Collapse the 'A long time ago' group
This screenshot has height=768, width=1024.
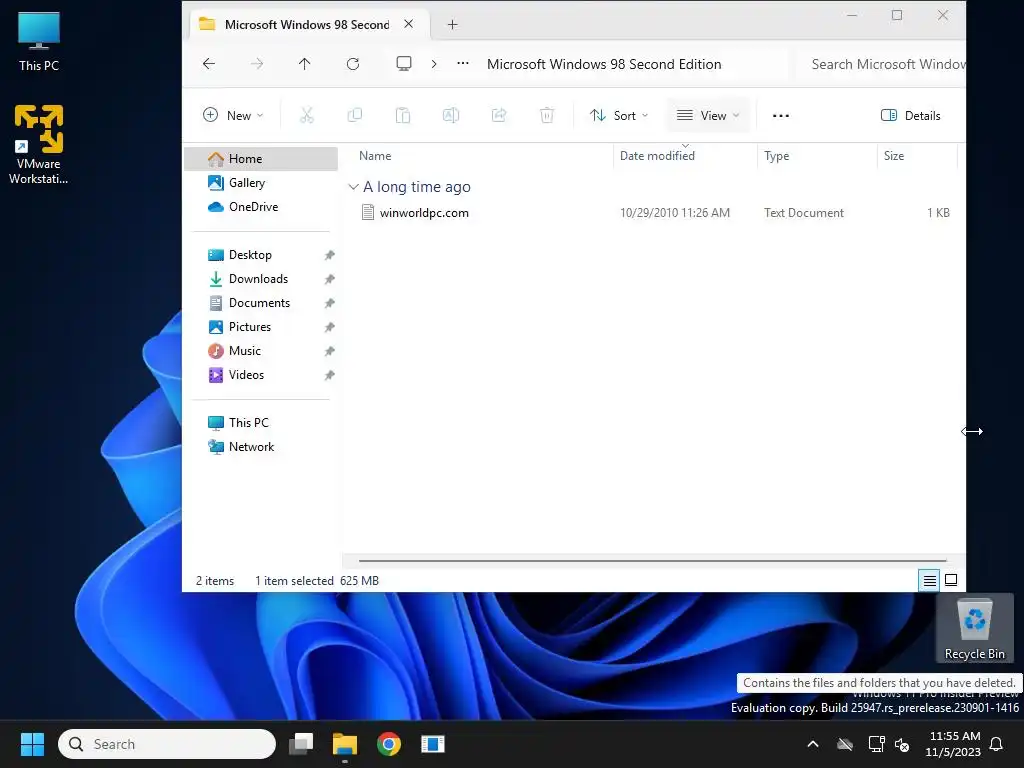pyautogui.click(x=353, y=187)
